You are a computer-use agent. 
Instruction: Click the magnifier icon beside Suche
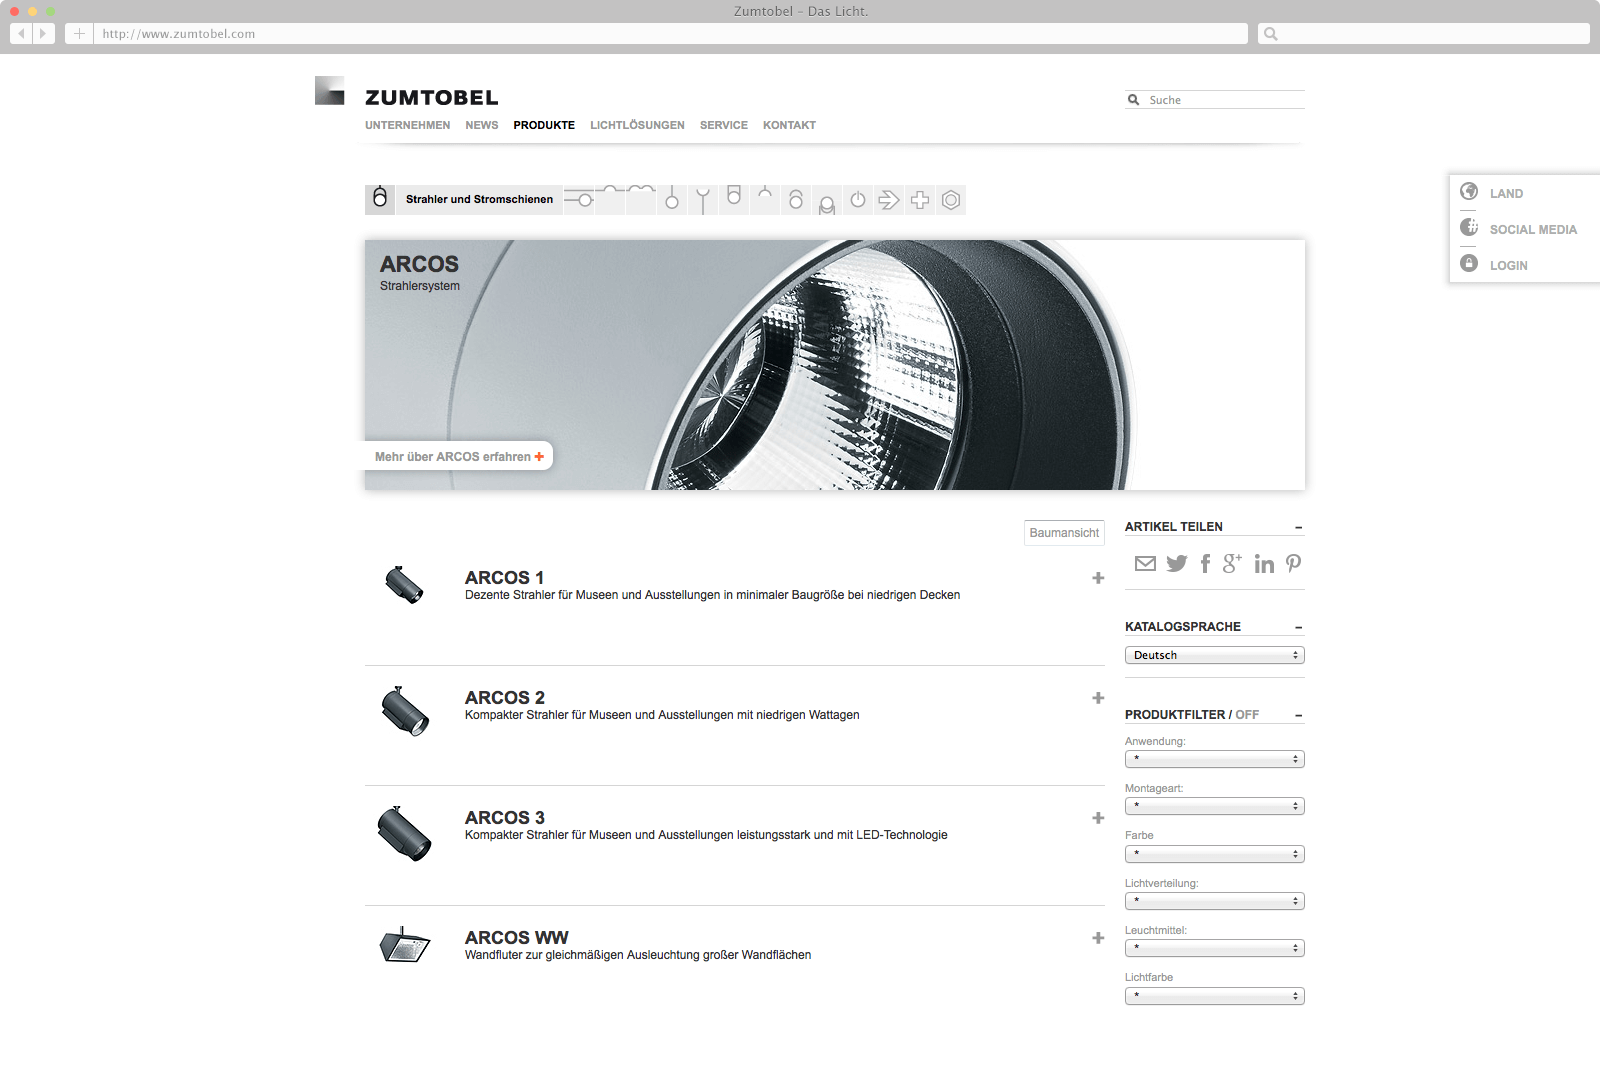pyautogui.click(x=1133, y=100)
